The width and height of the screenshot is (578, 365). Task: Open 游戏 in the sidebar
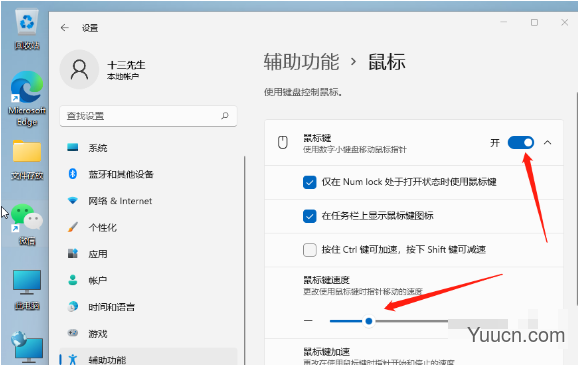[x=148, y=333]
